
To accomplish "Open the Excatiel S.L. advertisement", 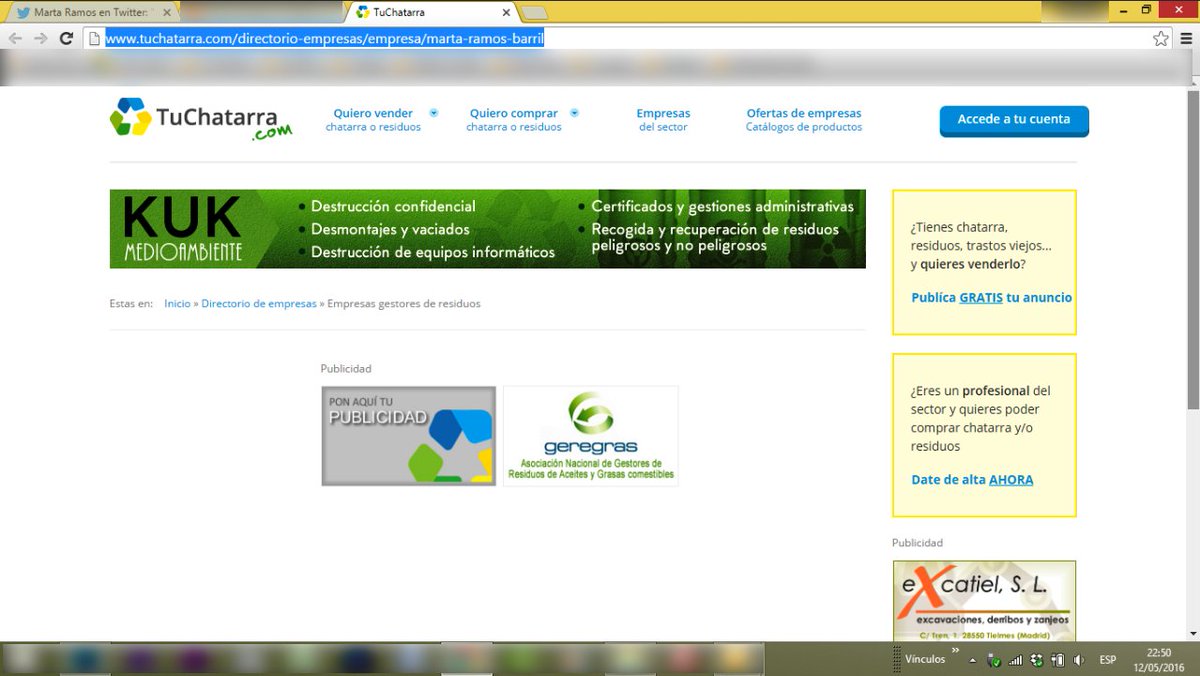I will 984,600.
